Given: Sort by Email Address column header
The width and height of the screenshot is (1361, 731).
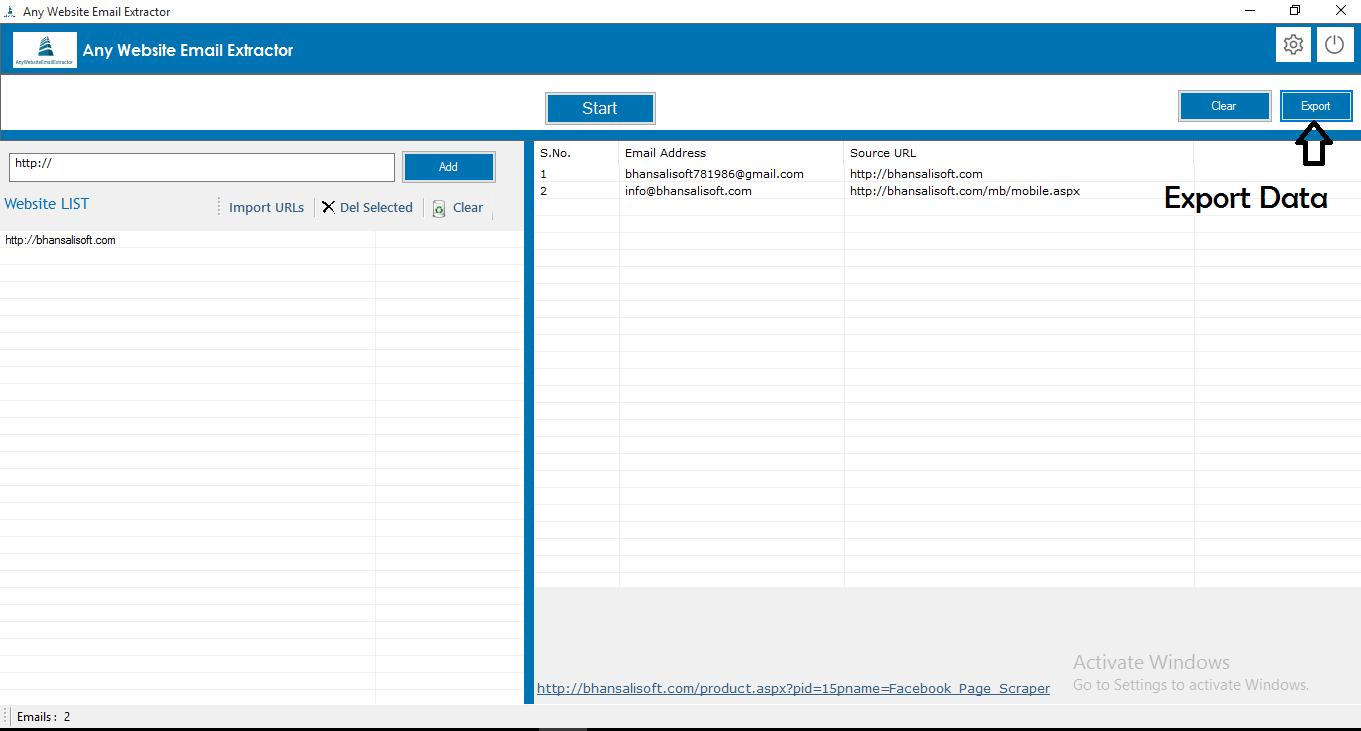Looking at the screenshot, I should 665,153.
